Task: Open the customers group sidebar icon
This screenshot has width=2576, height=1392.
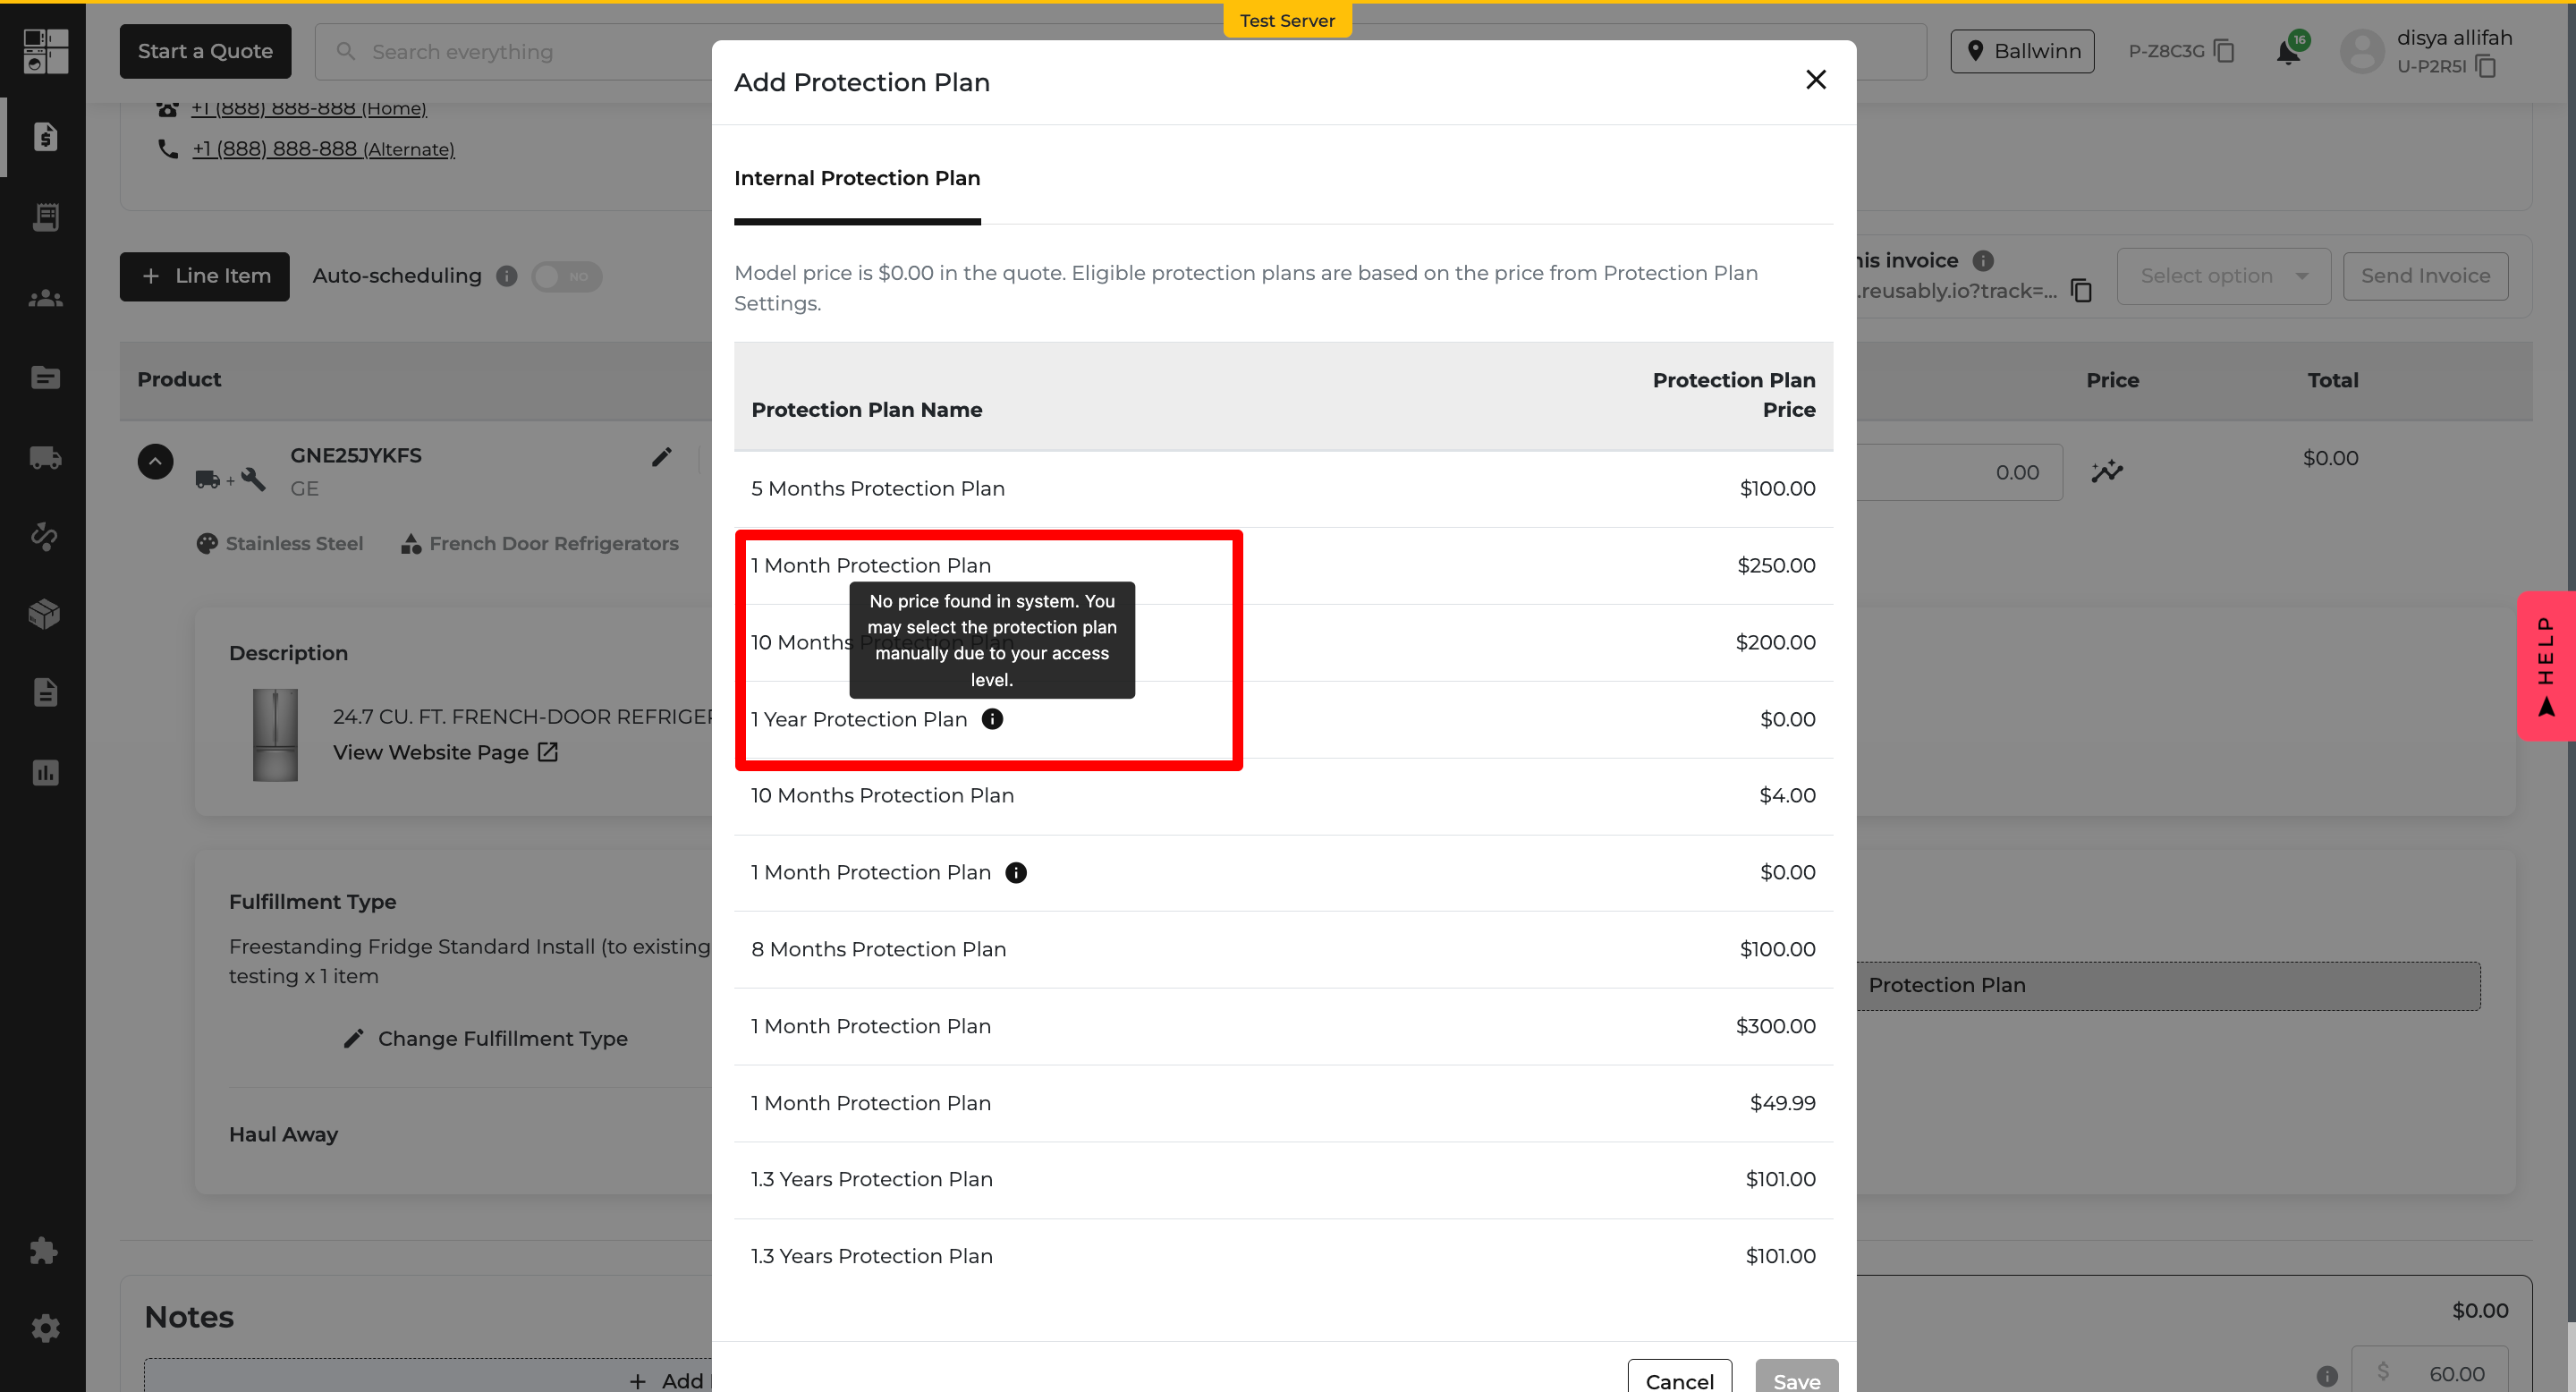Action: 45,298
